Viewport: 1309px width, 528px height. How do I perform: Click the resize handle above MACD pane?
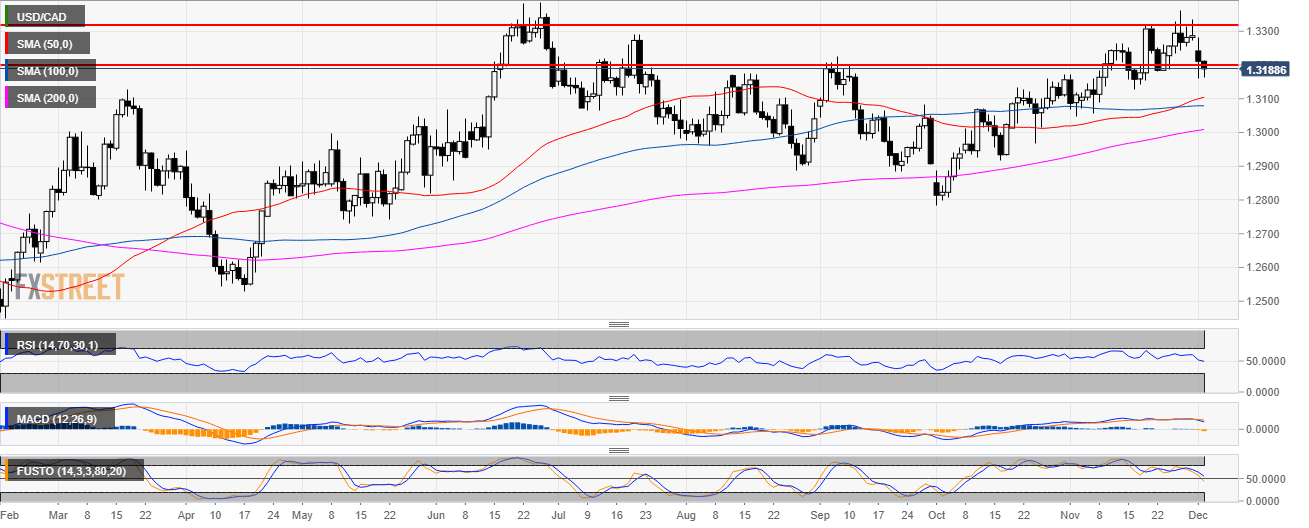(x=618, y=398)
